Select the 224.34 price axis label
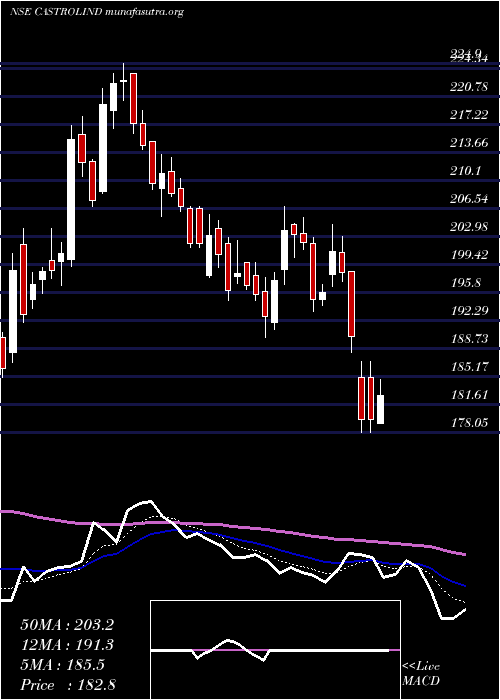This screenshot has height=700, width=500. coord(469,59)
